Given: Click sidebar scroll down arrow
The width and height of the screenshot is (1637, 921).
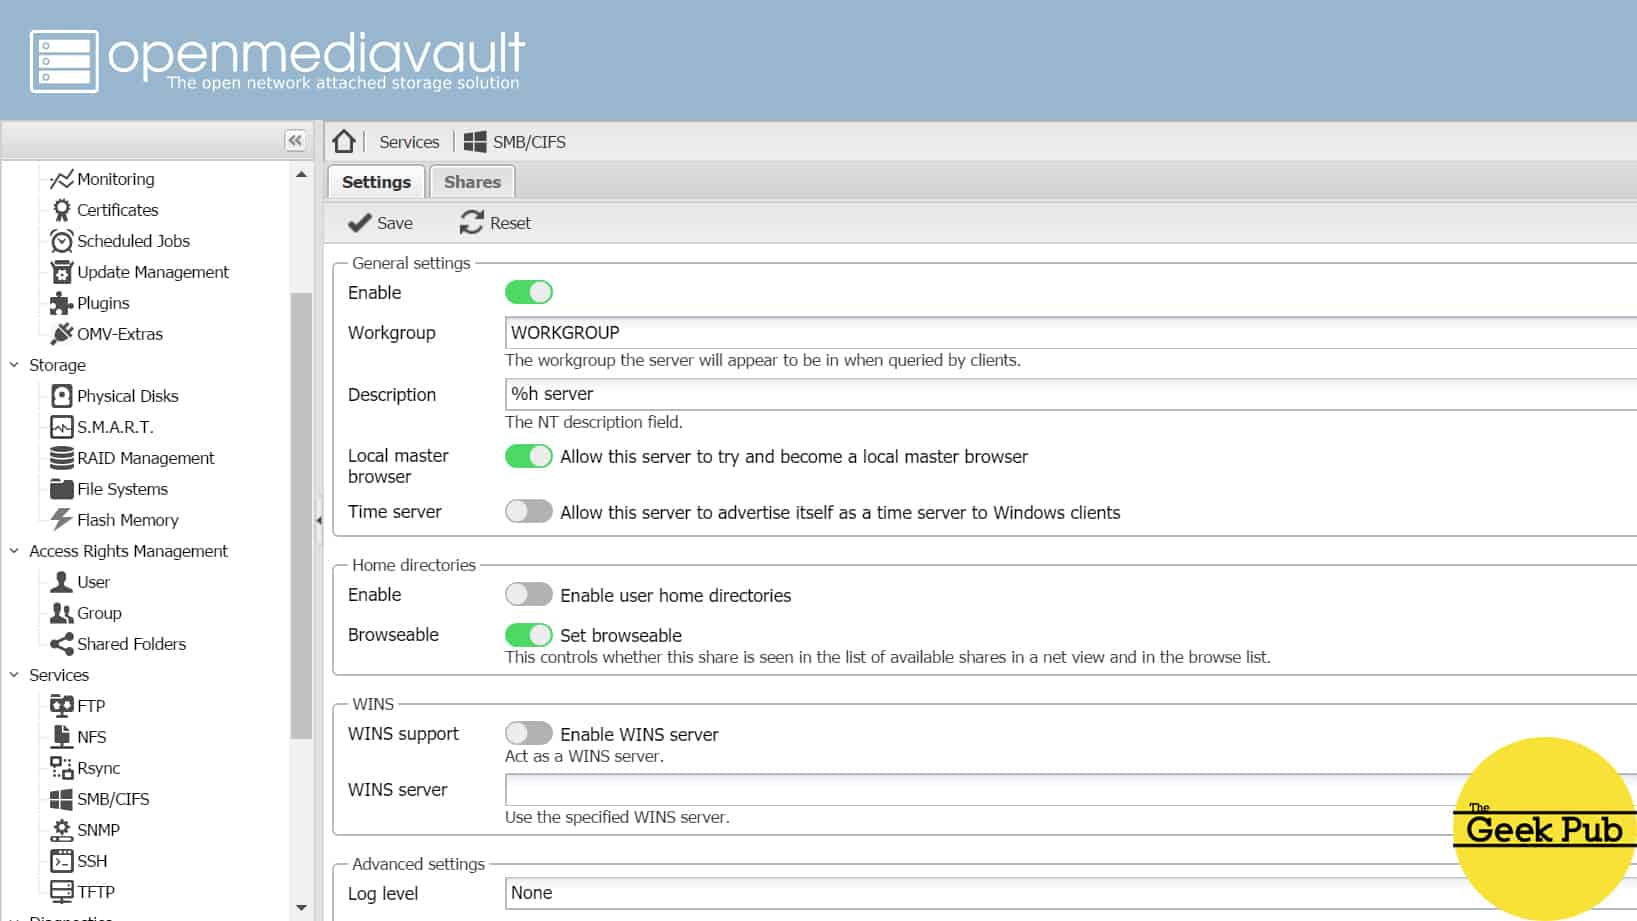Looking at the screenshot, I should 301,908.
